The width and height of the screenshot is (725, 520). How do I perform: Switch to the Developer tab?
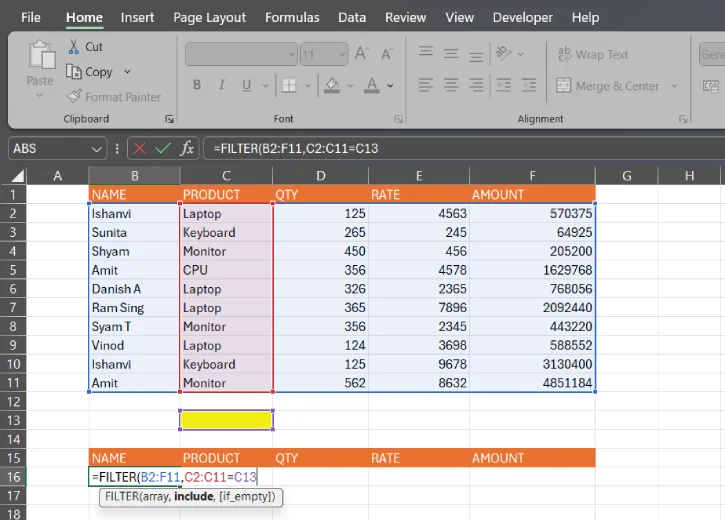pos(522,18)
